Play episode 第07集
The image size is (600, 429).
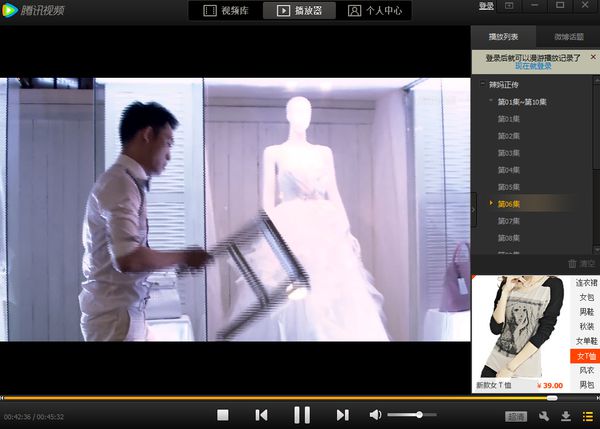coord(509,221)
